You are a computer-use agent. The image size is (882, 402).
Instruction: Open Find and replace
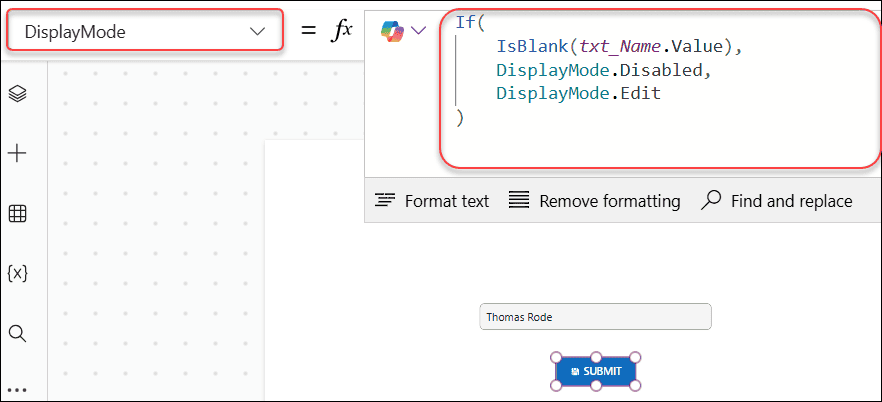click(777, 201)
